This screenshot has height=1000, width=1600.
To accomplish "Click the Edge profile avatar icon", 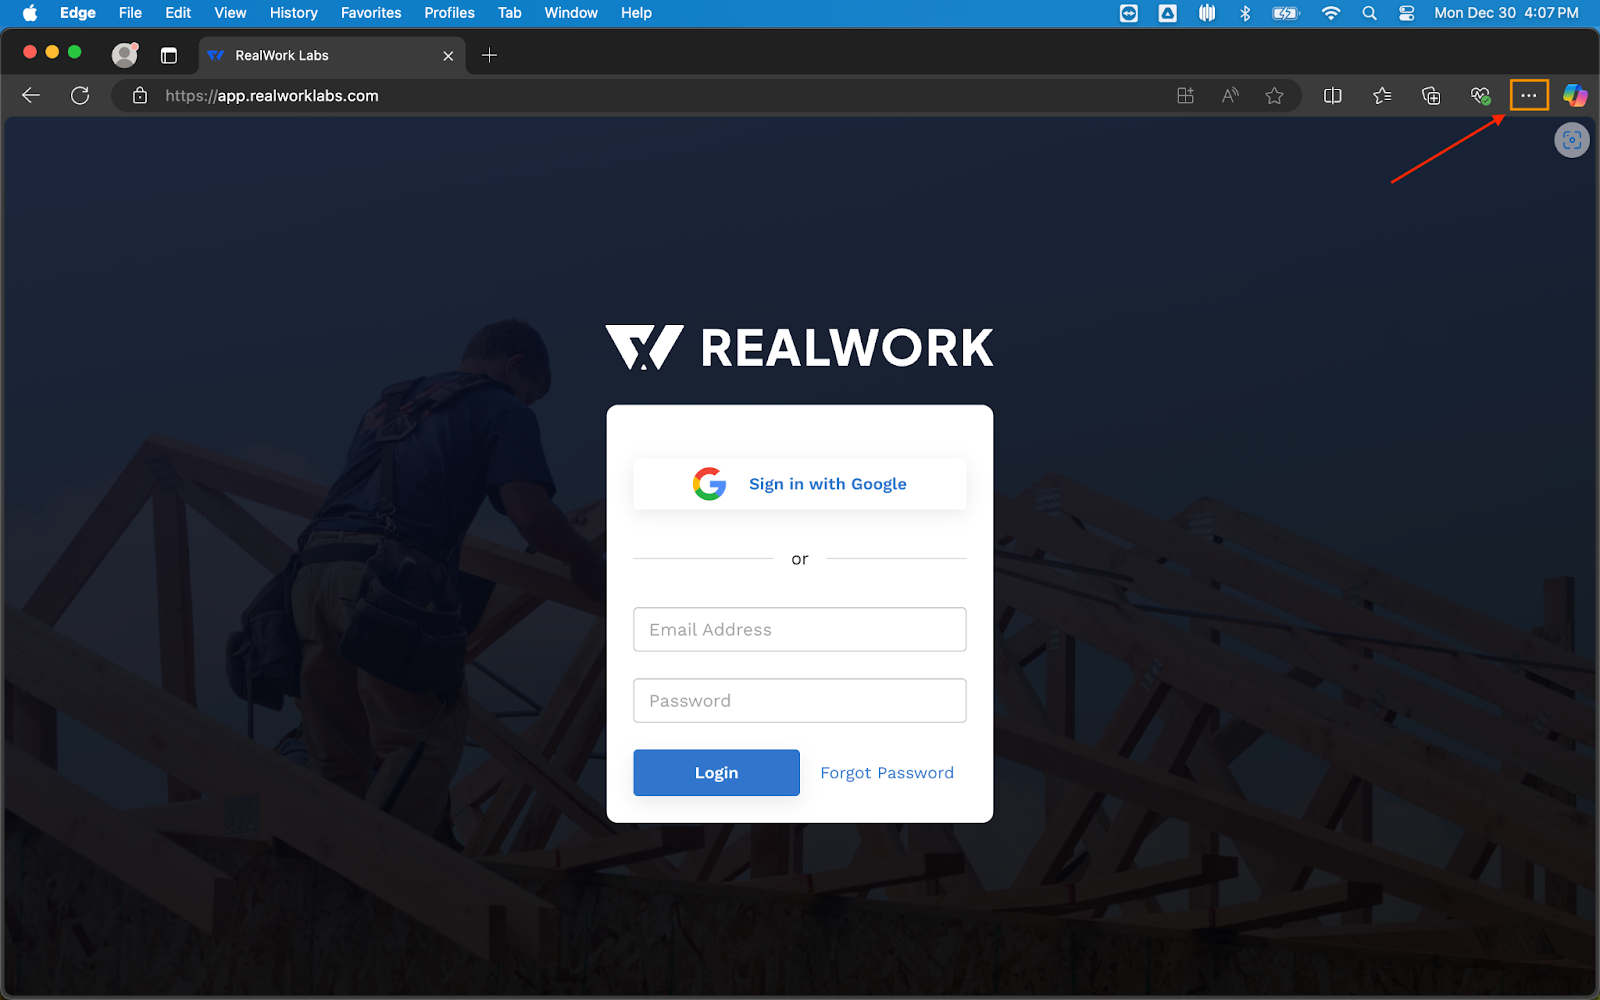I will coord(125,55).
